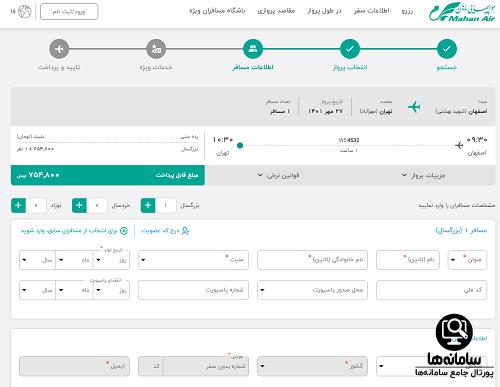Click the تایید و پرداخت step label

coord(59,67)
